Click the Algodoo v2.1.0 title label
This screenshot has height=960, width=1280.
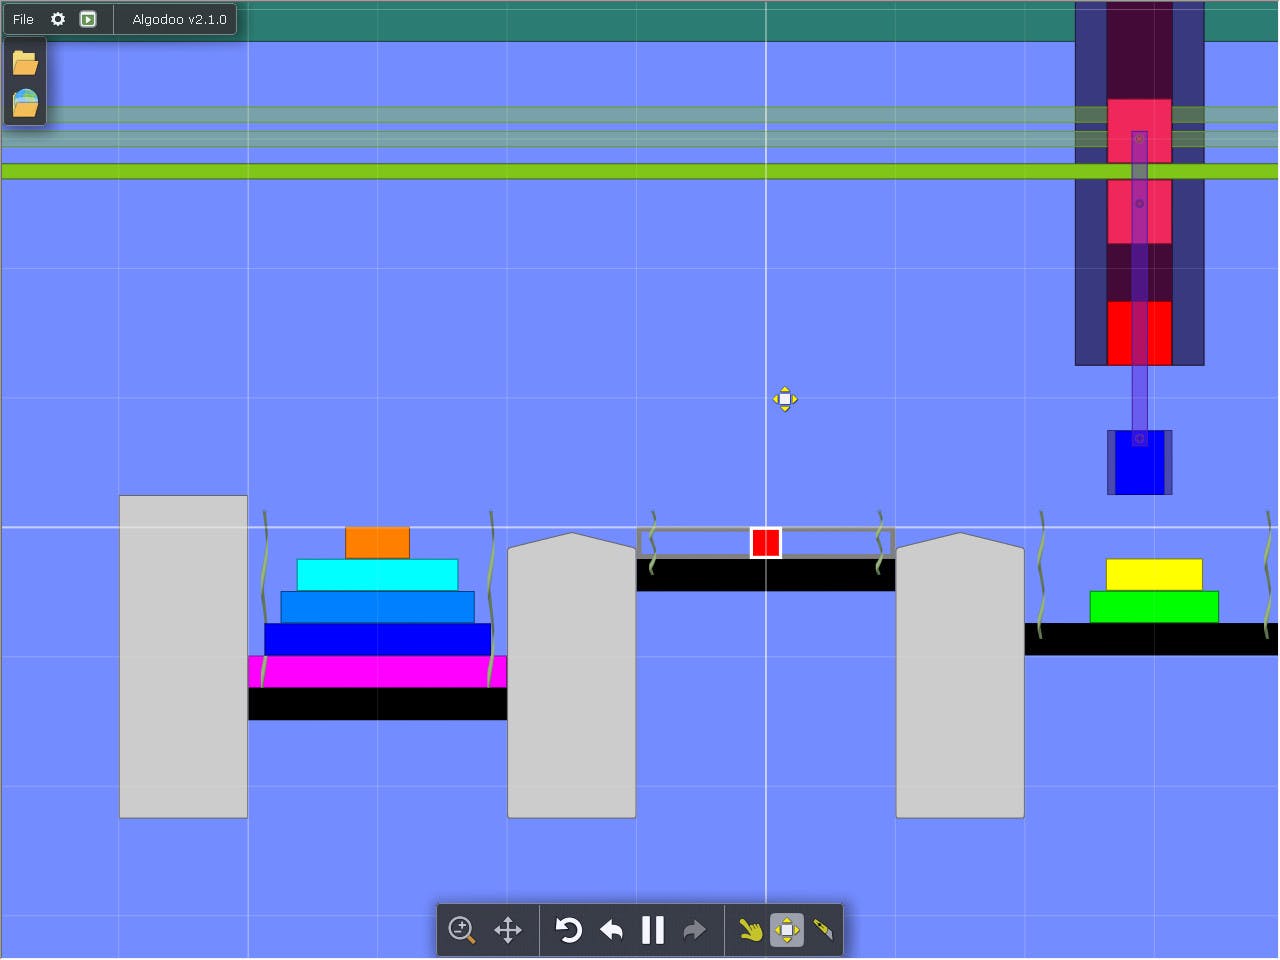pos(179,19)
